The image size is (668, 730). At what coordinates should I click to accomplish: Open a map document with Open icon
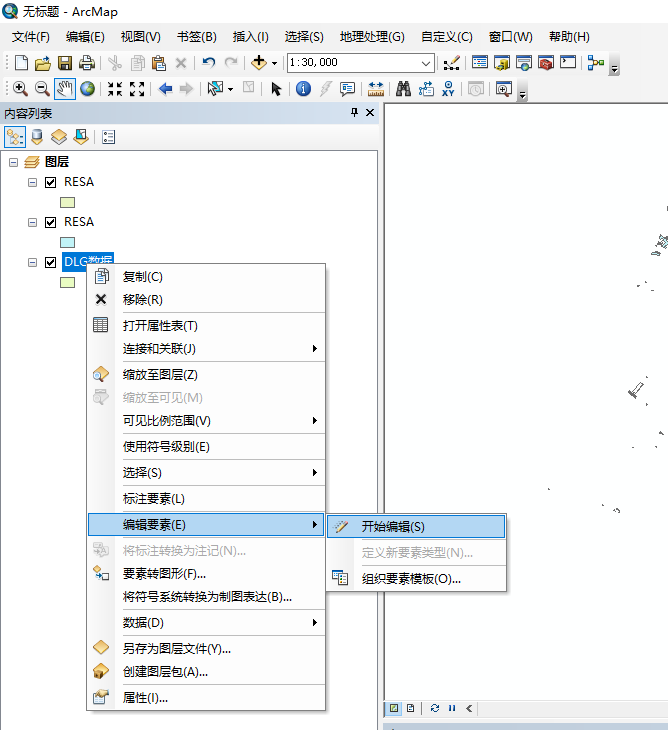click(43, 62)
